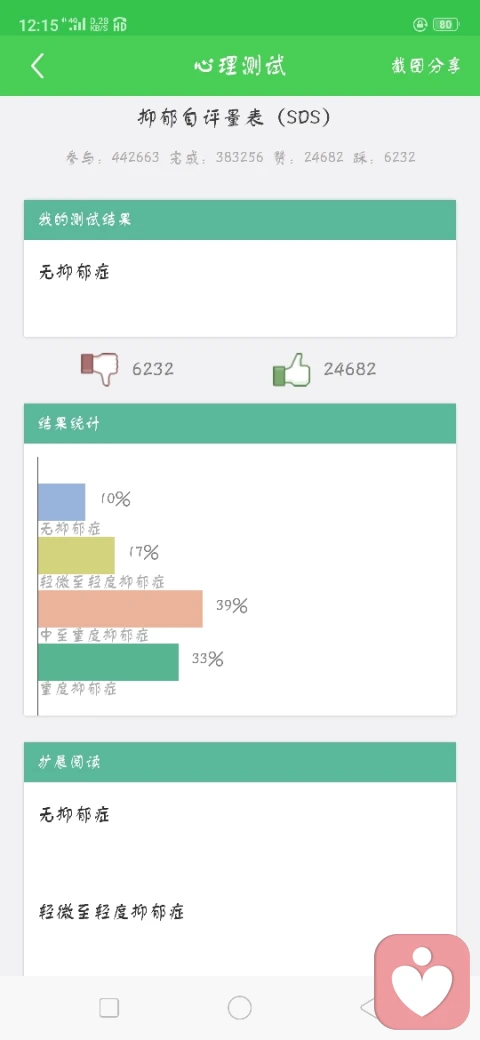Open the pink heart floating app icon
This screenshot has width=480, height=1040.
click(x=422, y=981)
